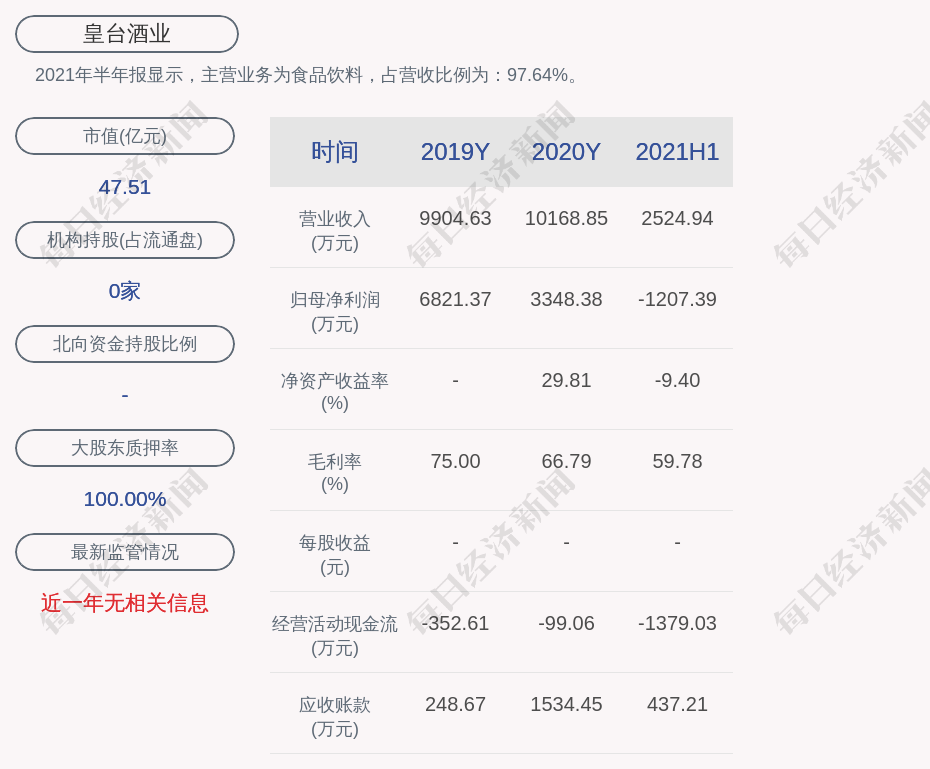This screenshot has height=769, width=930.
Task: Click the 2021H1 column header
Action: pyautogui.click(x=677, y=152)
